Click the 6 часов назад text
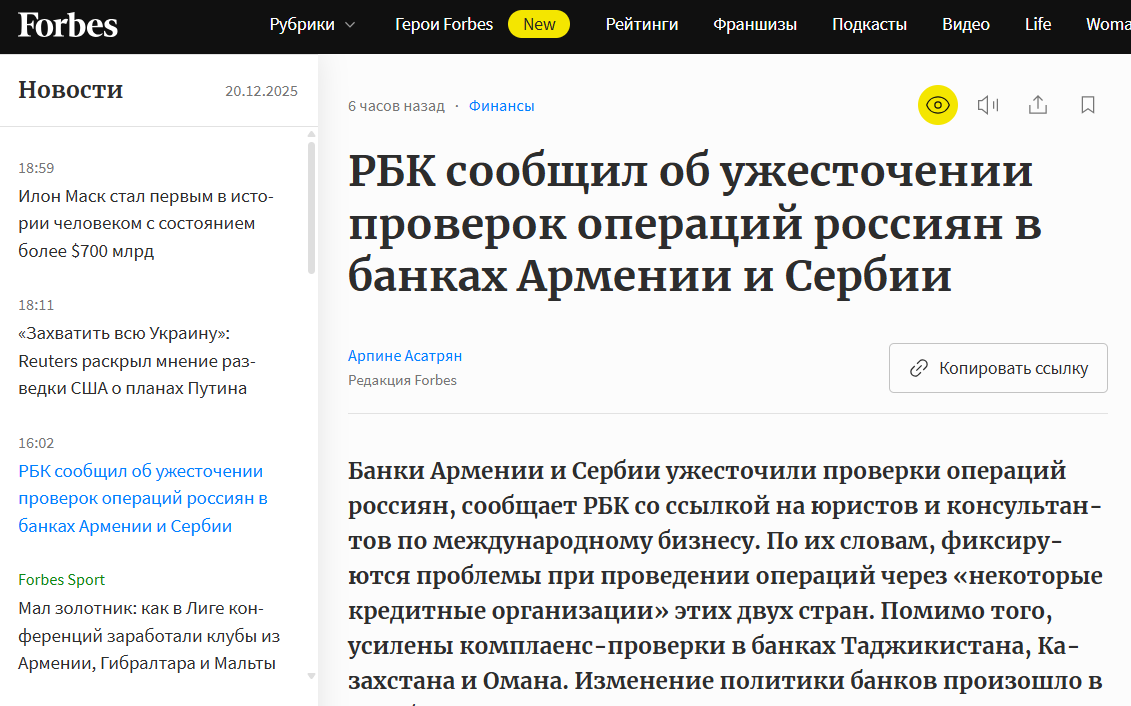Screen dimensions: 1131x706 (396, 106)
